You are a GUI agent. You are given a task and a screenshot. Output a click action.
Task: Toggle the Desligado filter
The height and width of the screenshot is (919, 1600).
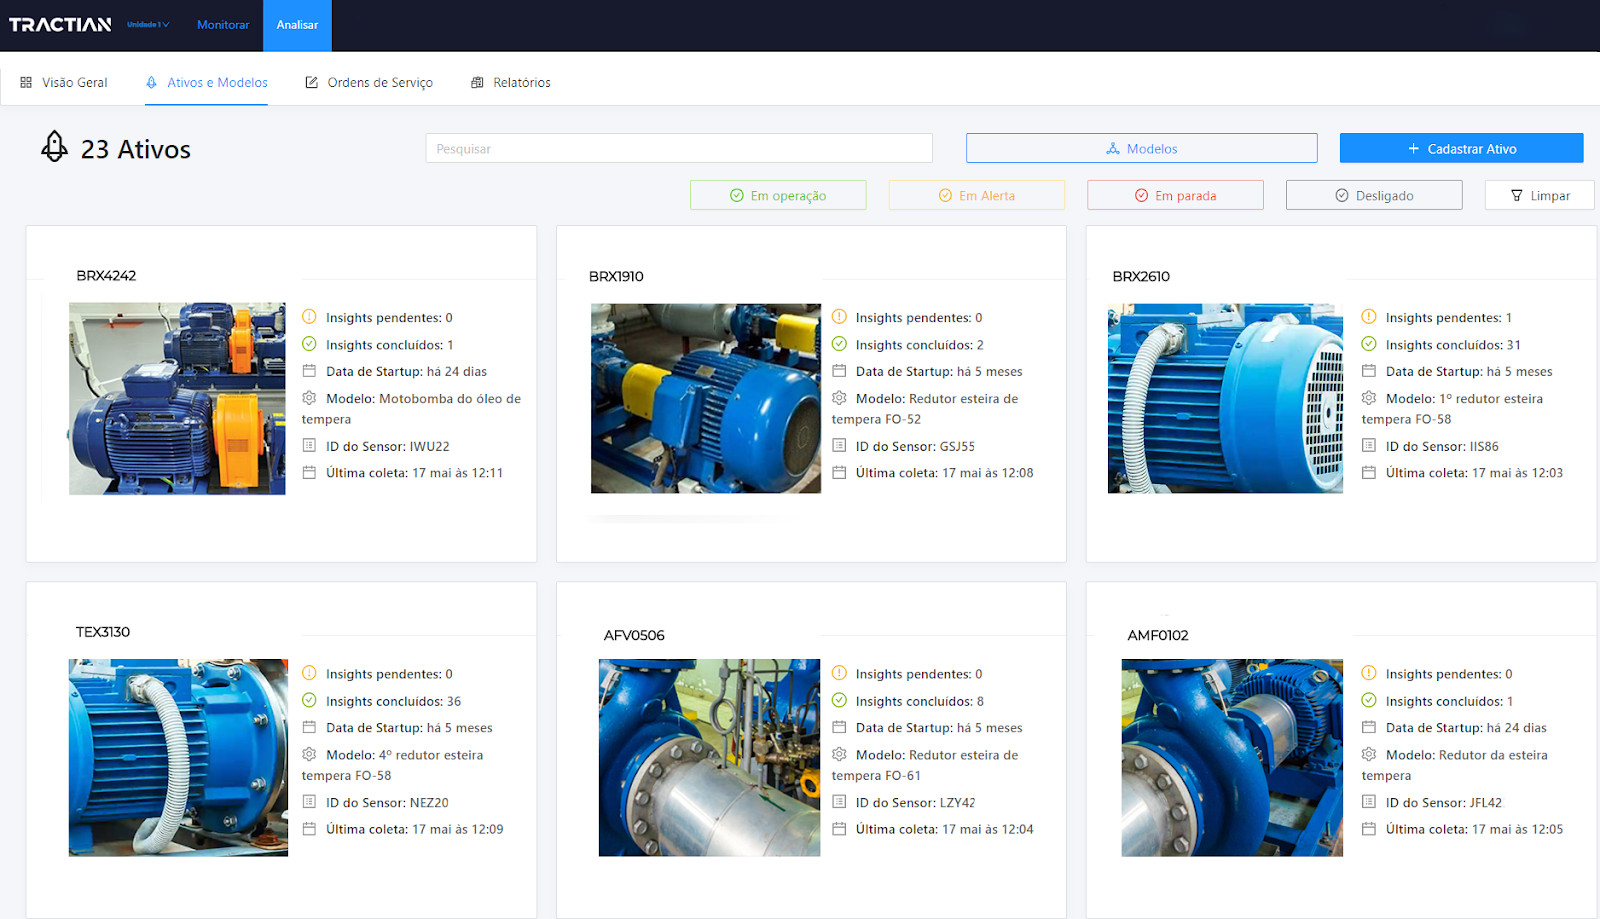click(x=1374, y=195)
